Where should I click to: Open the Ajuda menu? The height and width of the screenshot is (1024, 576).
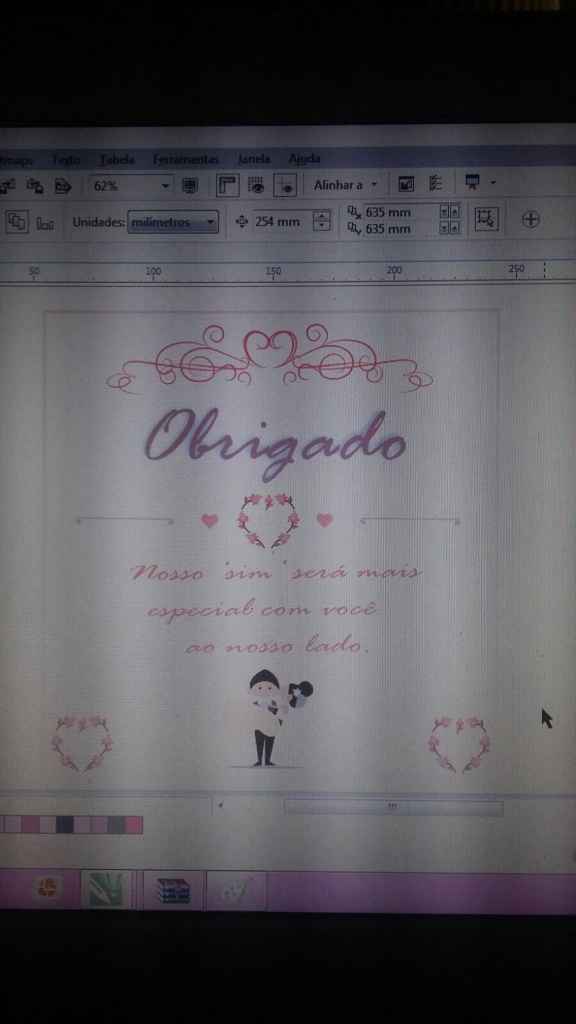304,159
